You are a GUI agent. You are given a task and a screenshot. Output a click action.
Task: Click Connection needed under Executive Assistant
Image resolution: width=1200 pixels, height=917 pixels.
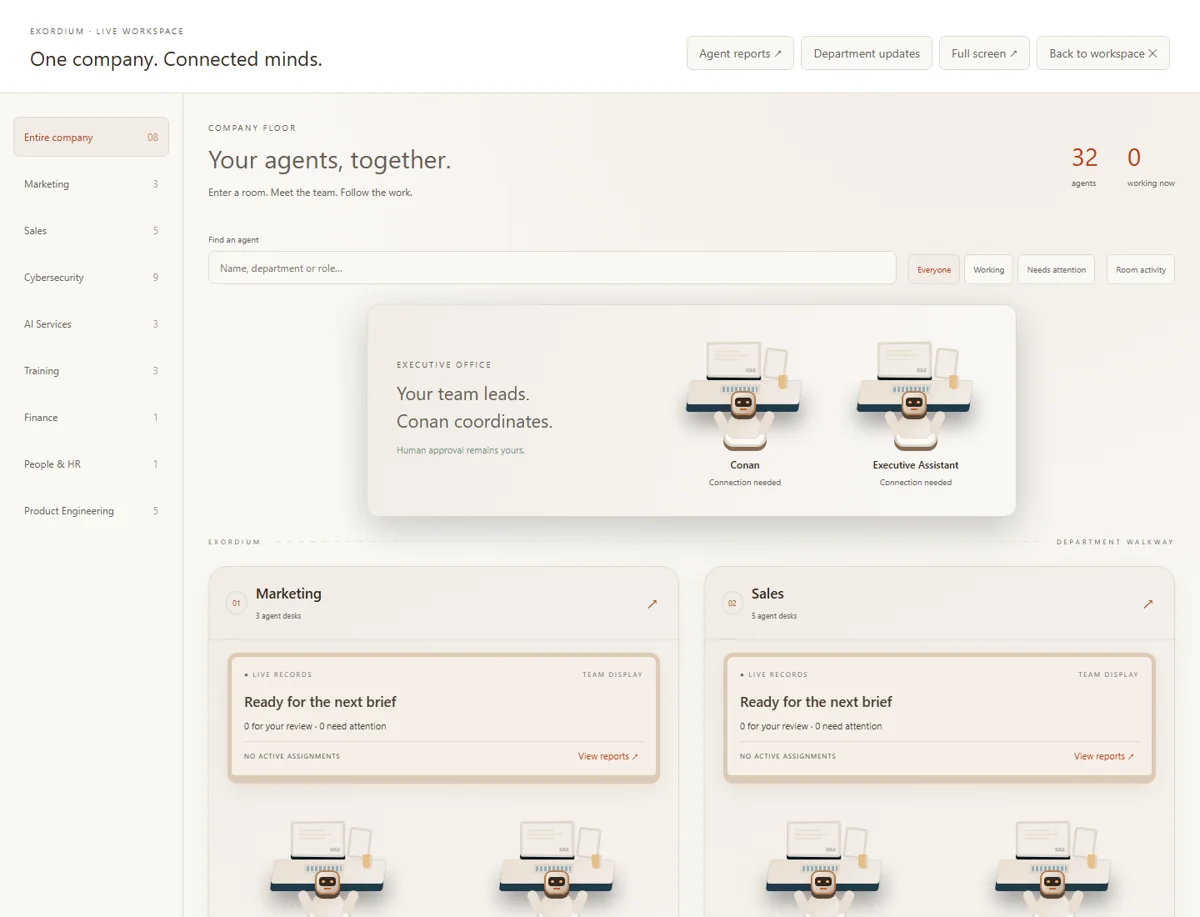tap(916, 482)
